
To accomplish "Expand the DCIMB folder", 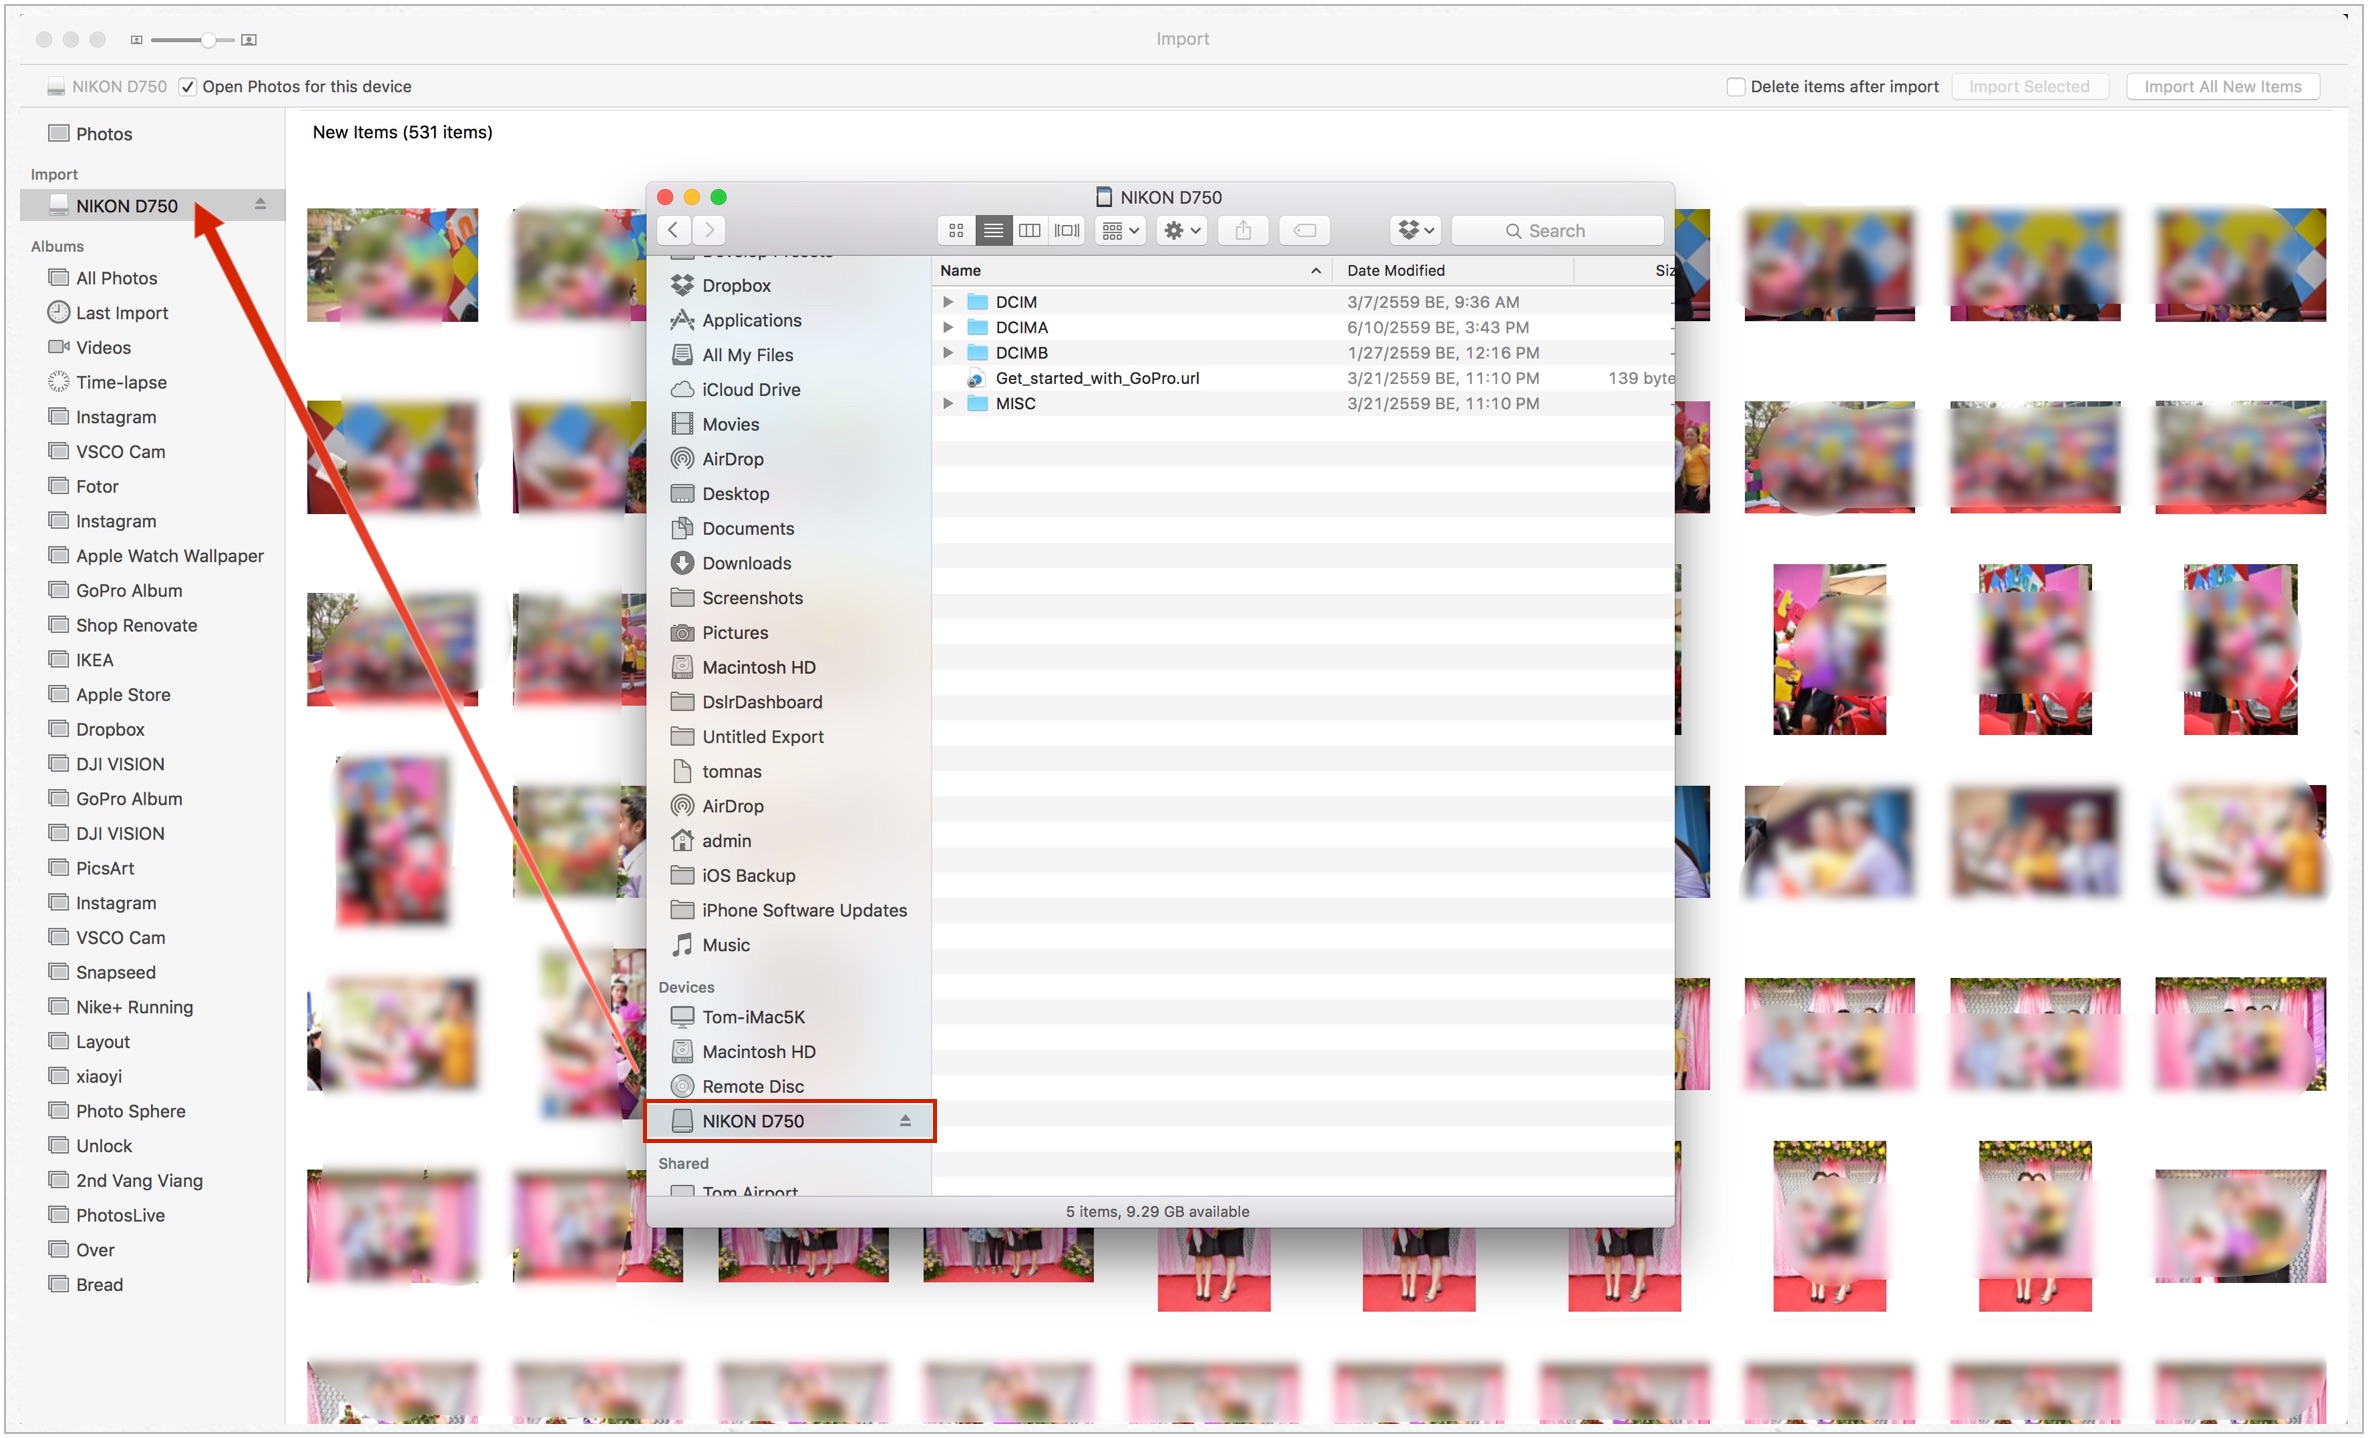I will pyautogui.click(x=948, y=352).
